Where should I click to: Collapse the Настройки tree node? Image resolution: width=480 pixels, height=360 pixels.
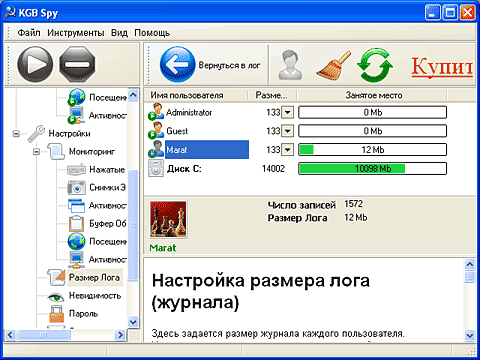(x=16, y=134)
